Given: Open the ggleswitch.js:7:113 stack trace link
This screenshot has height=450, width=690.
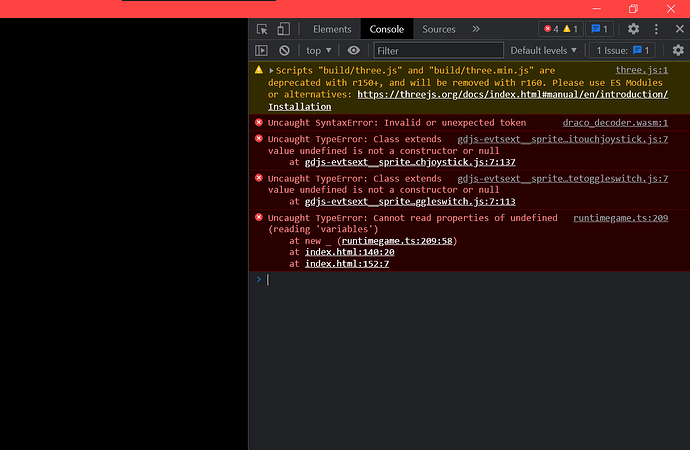Looking at the screenshot, I should point(410,201).
